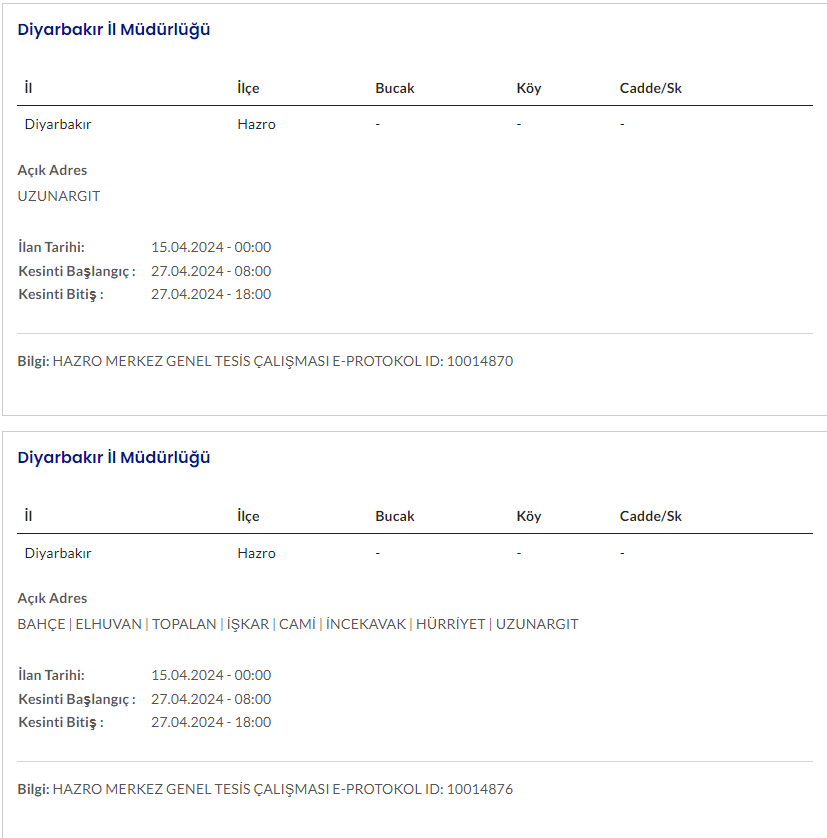Click the Hazro cell in the first table
This screenshot has height=838, width=827.
[256, 125]
